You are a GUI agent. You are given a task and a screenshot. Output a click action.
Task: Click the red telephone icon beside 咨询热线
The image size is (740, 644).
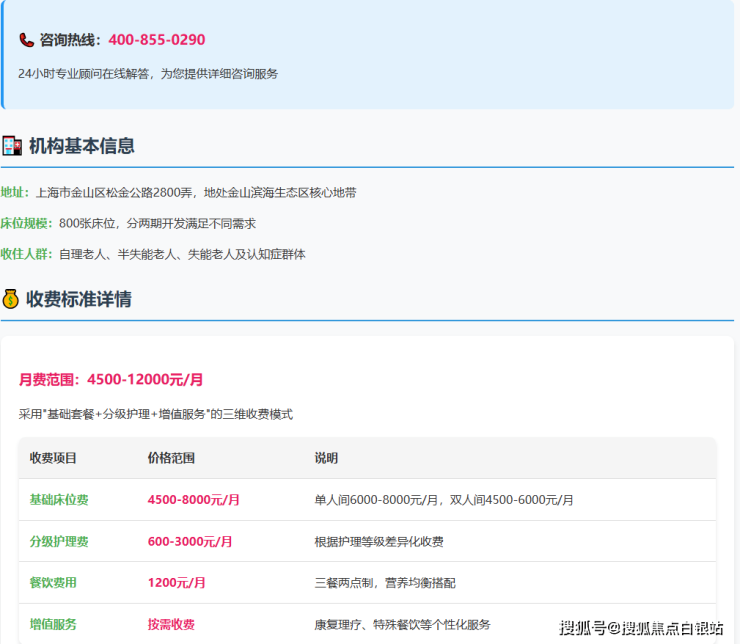[26, 41]
